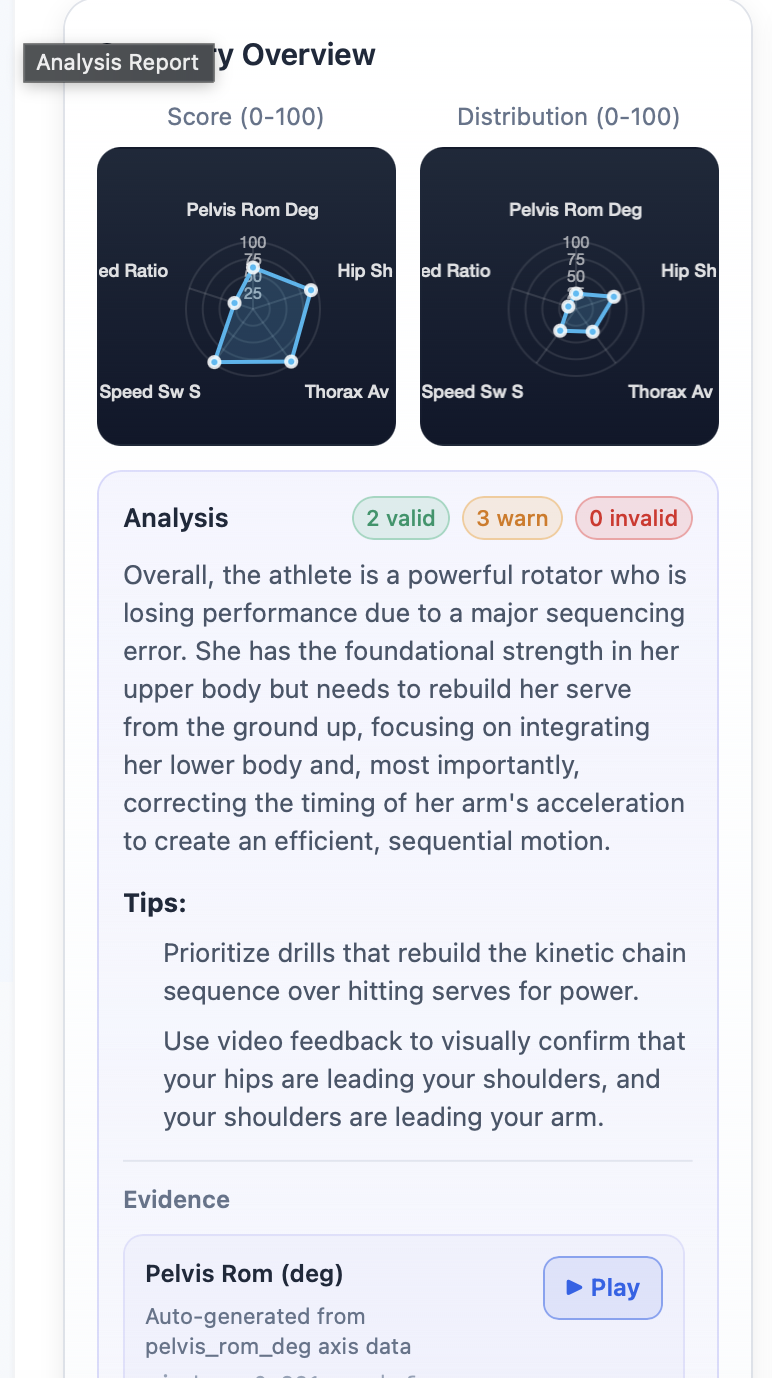Viewport: 772px width, 1378px height.
Task: Collapse the Tips section
Action: [x=155, y=902]
